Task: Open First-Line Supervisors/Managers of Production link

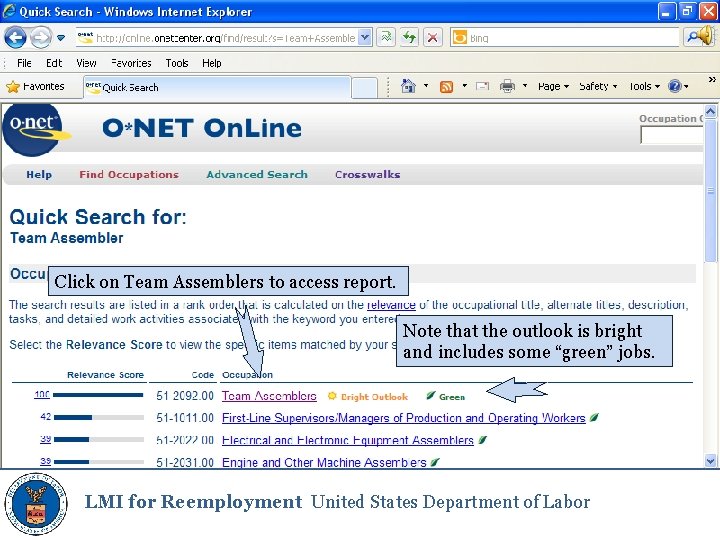Action: point(404,418)
